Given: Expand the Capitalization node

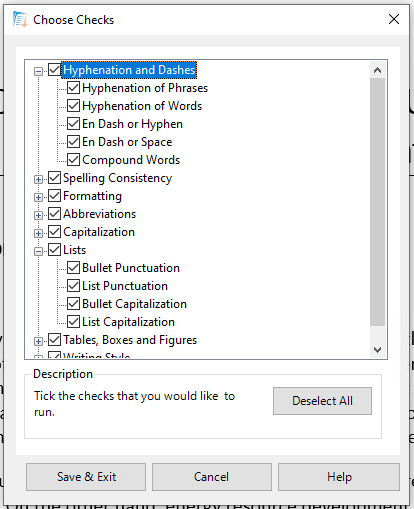Looking at the screenshot, I should (38, 233).
